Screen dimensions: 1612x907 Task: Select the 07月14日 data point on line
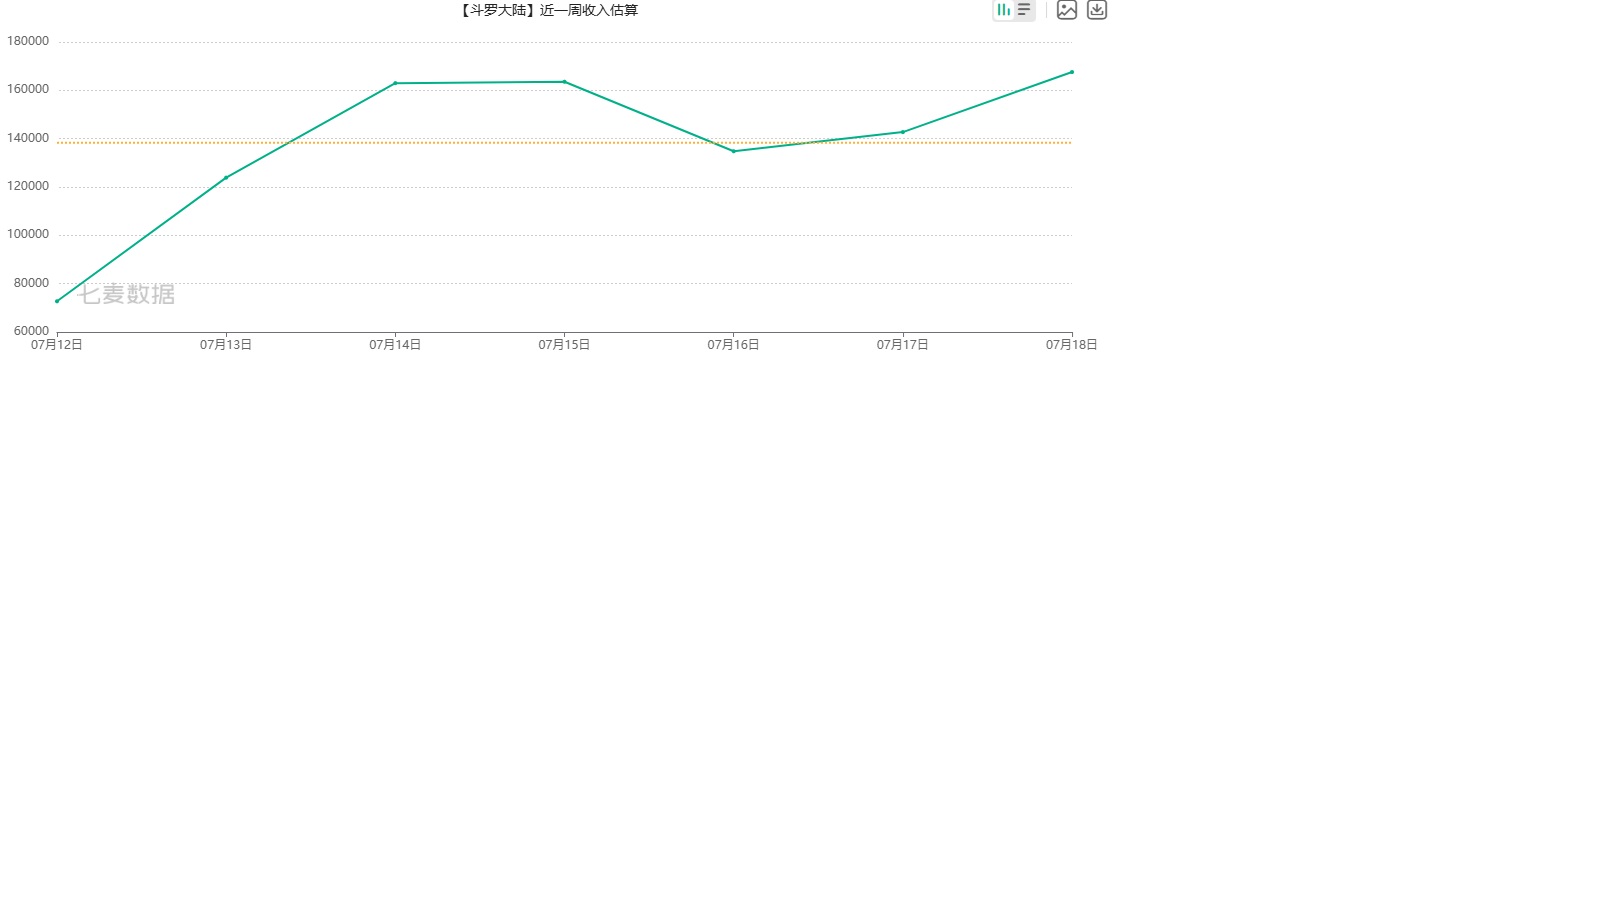coord(395,83)
